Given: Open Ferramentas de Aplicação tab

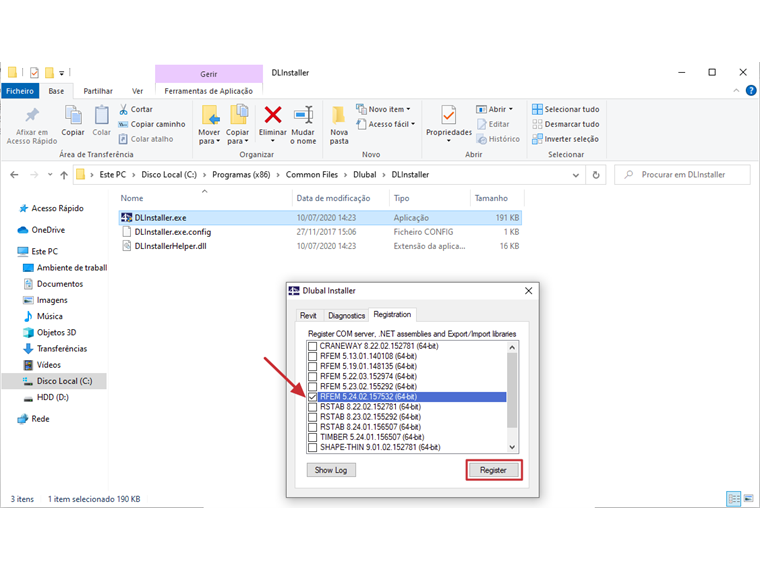Looking at the screenshot, I should pos(208,91).
